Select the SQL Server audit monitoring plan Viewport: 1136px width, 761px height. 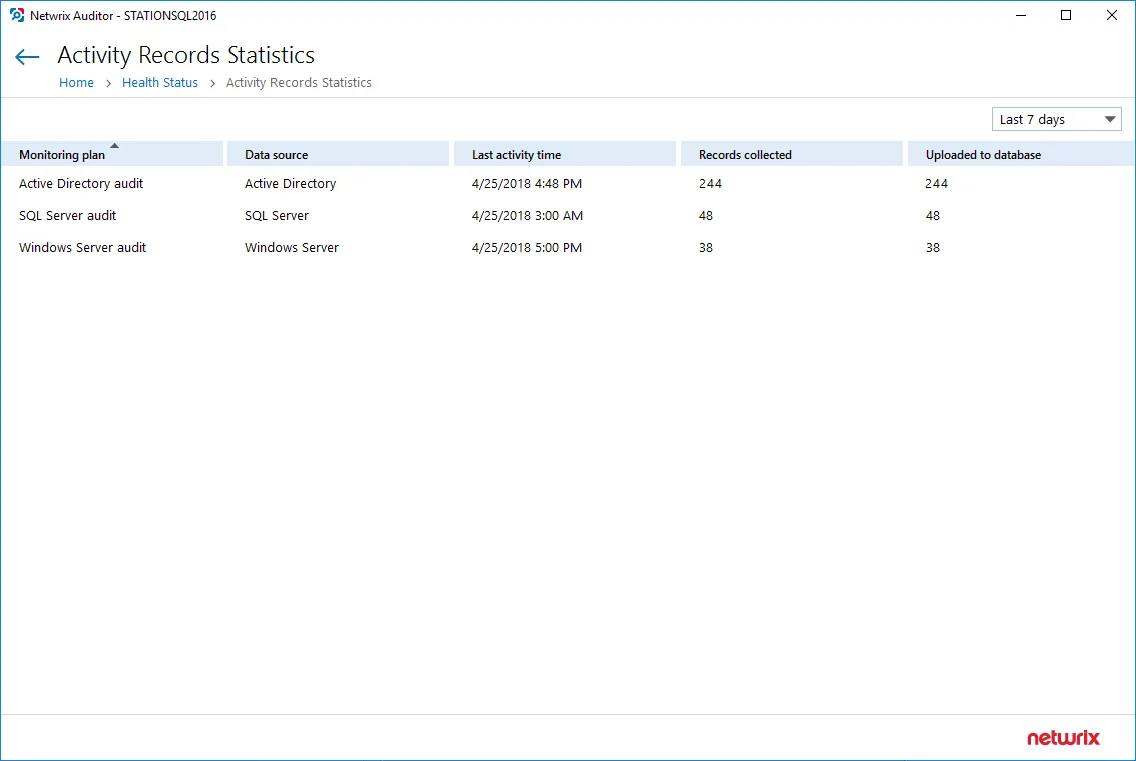[67, 215]
